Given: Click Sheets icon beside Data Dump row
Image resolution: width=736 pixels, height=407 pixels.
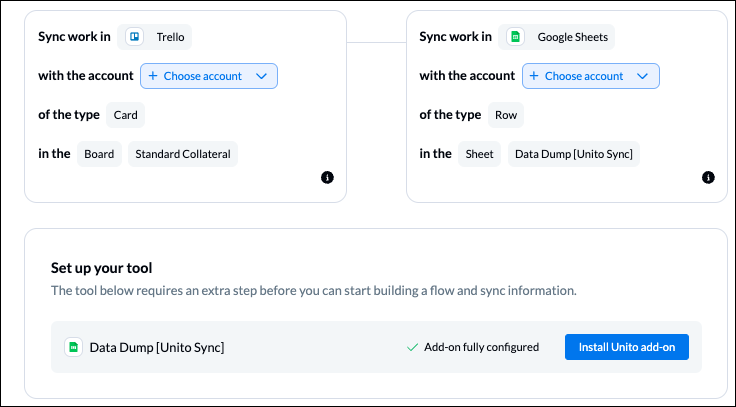Looking at the screenshot, I should click(x=73, y=347).
